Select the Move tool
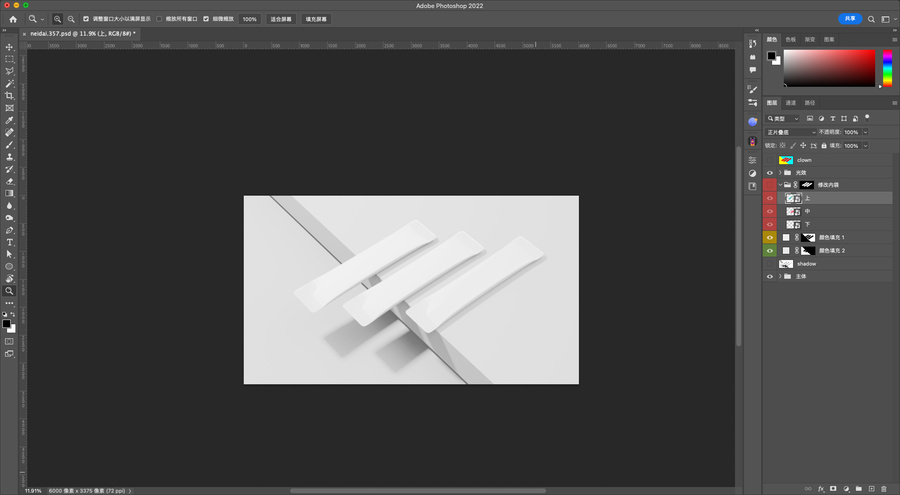The height and width of the screenshot is (495, 900). tap(9, 47)
